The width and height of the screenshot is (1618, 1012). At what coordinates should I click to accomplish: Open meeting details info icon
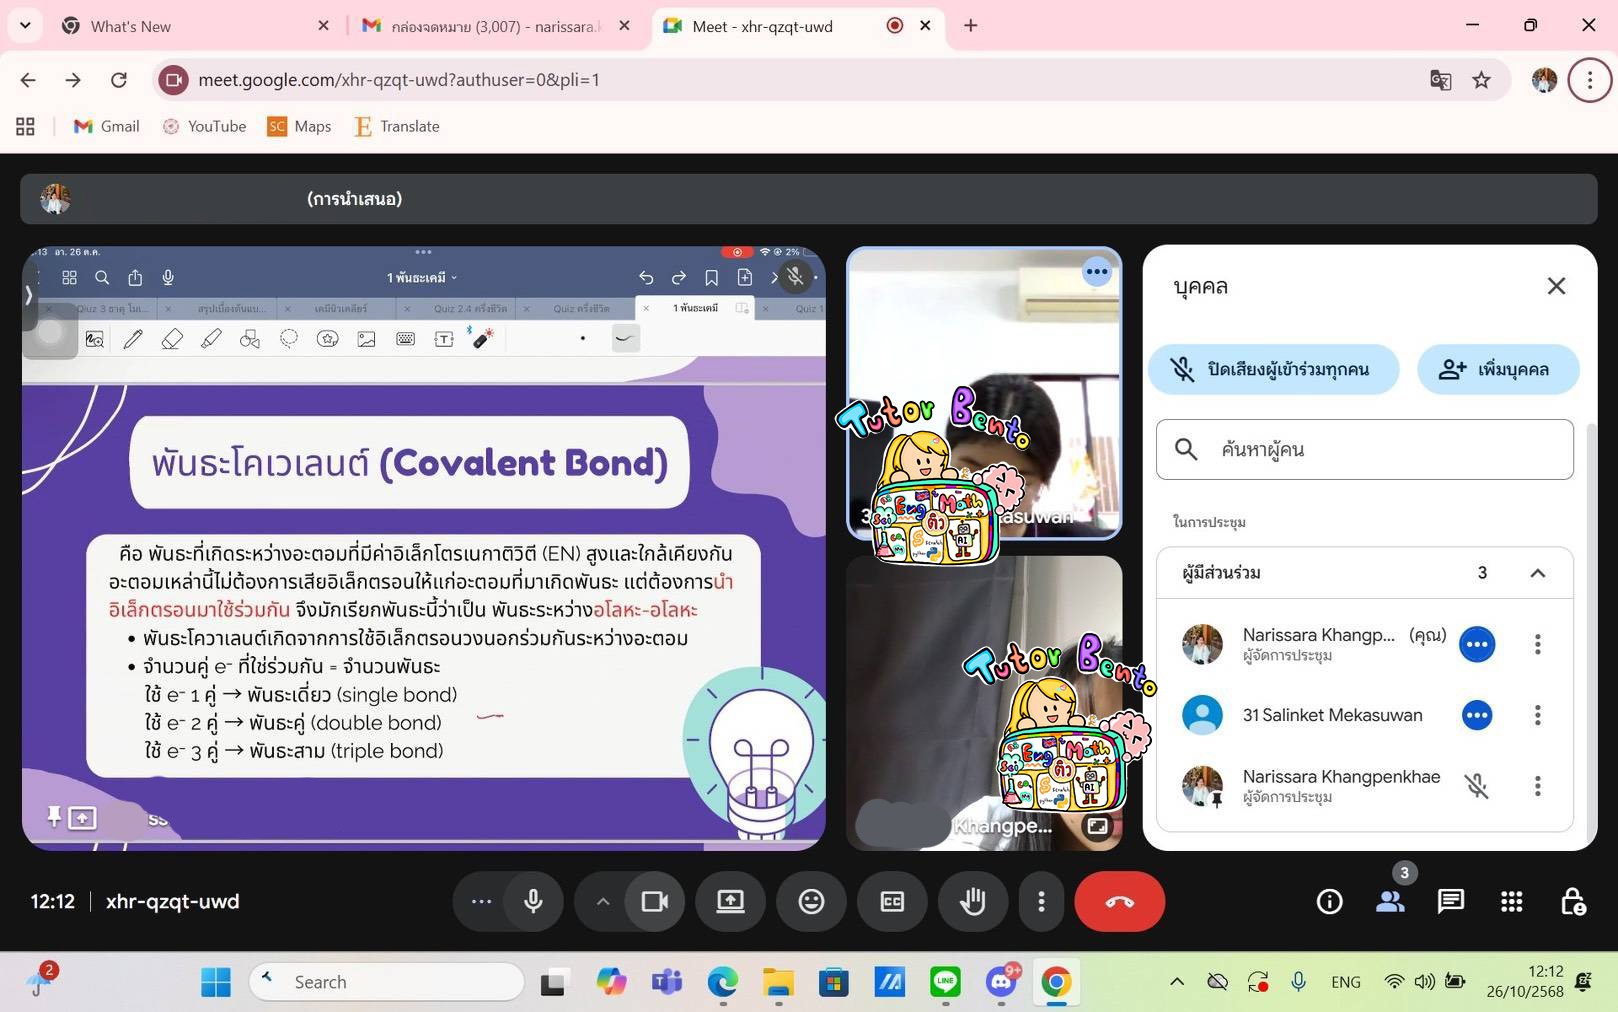click(1329, 902)
